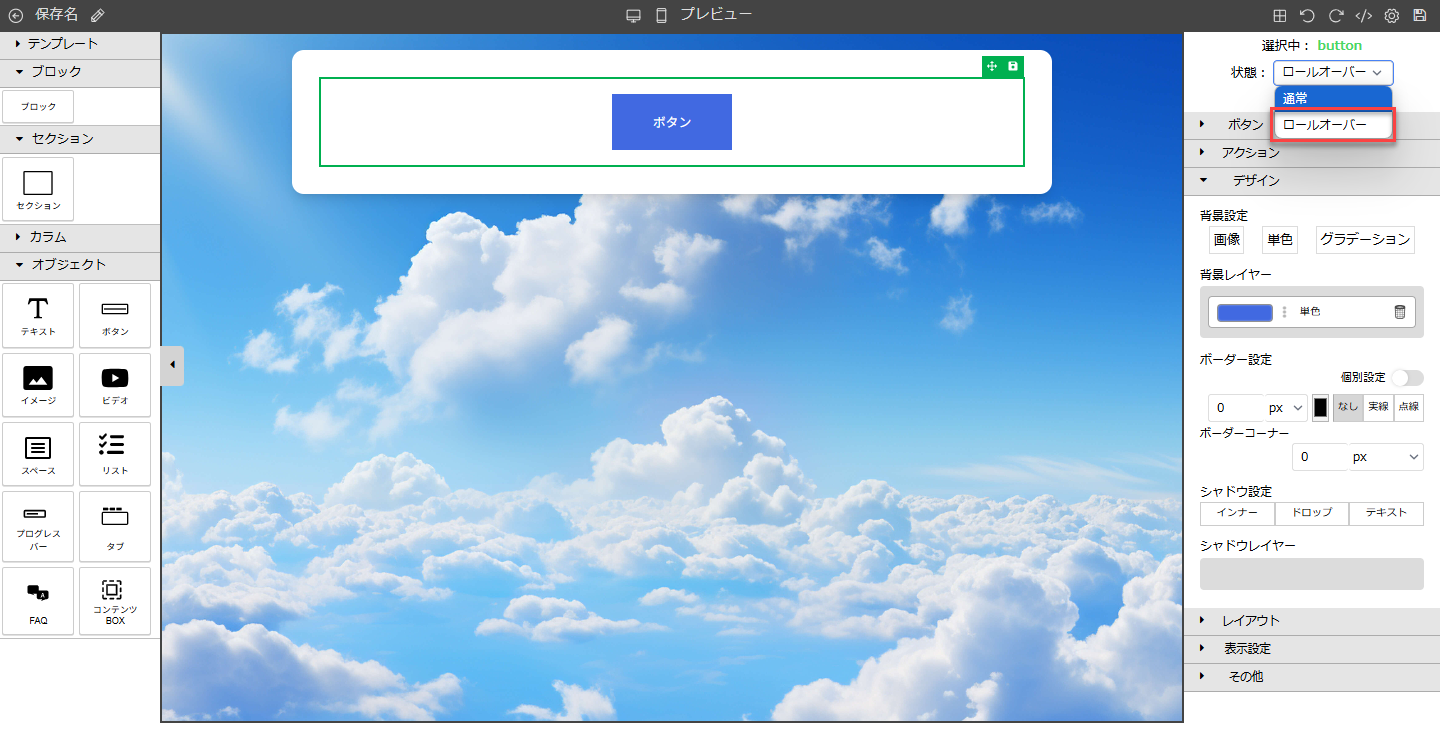This screenshot has height=731, width=1440.
Task: Open the border corner px unit dropdown
Action: 1385,457
